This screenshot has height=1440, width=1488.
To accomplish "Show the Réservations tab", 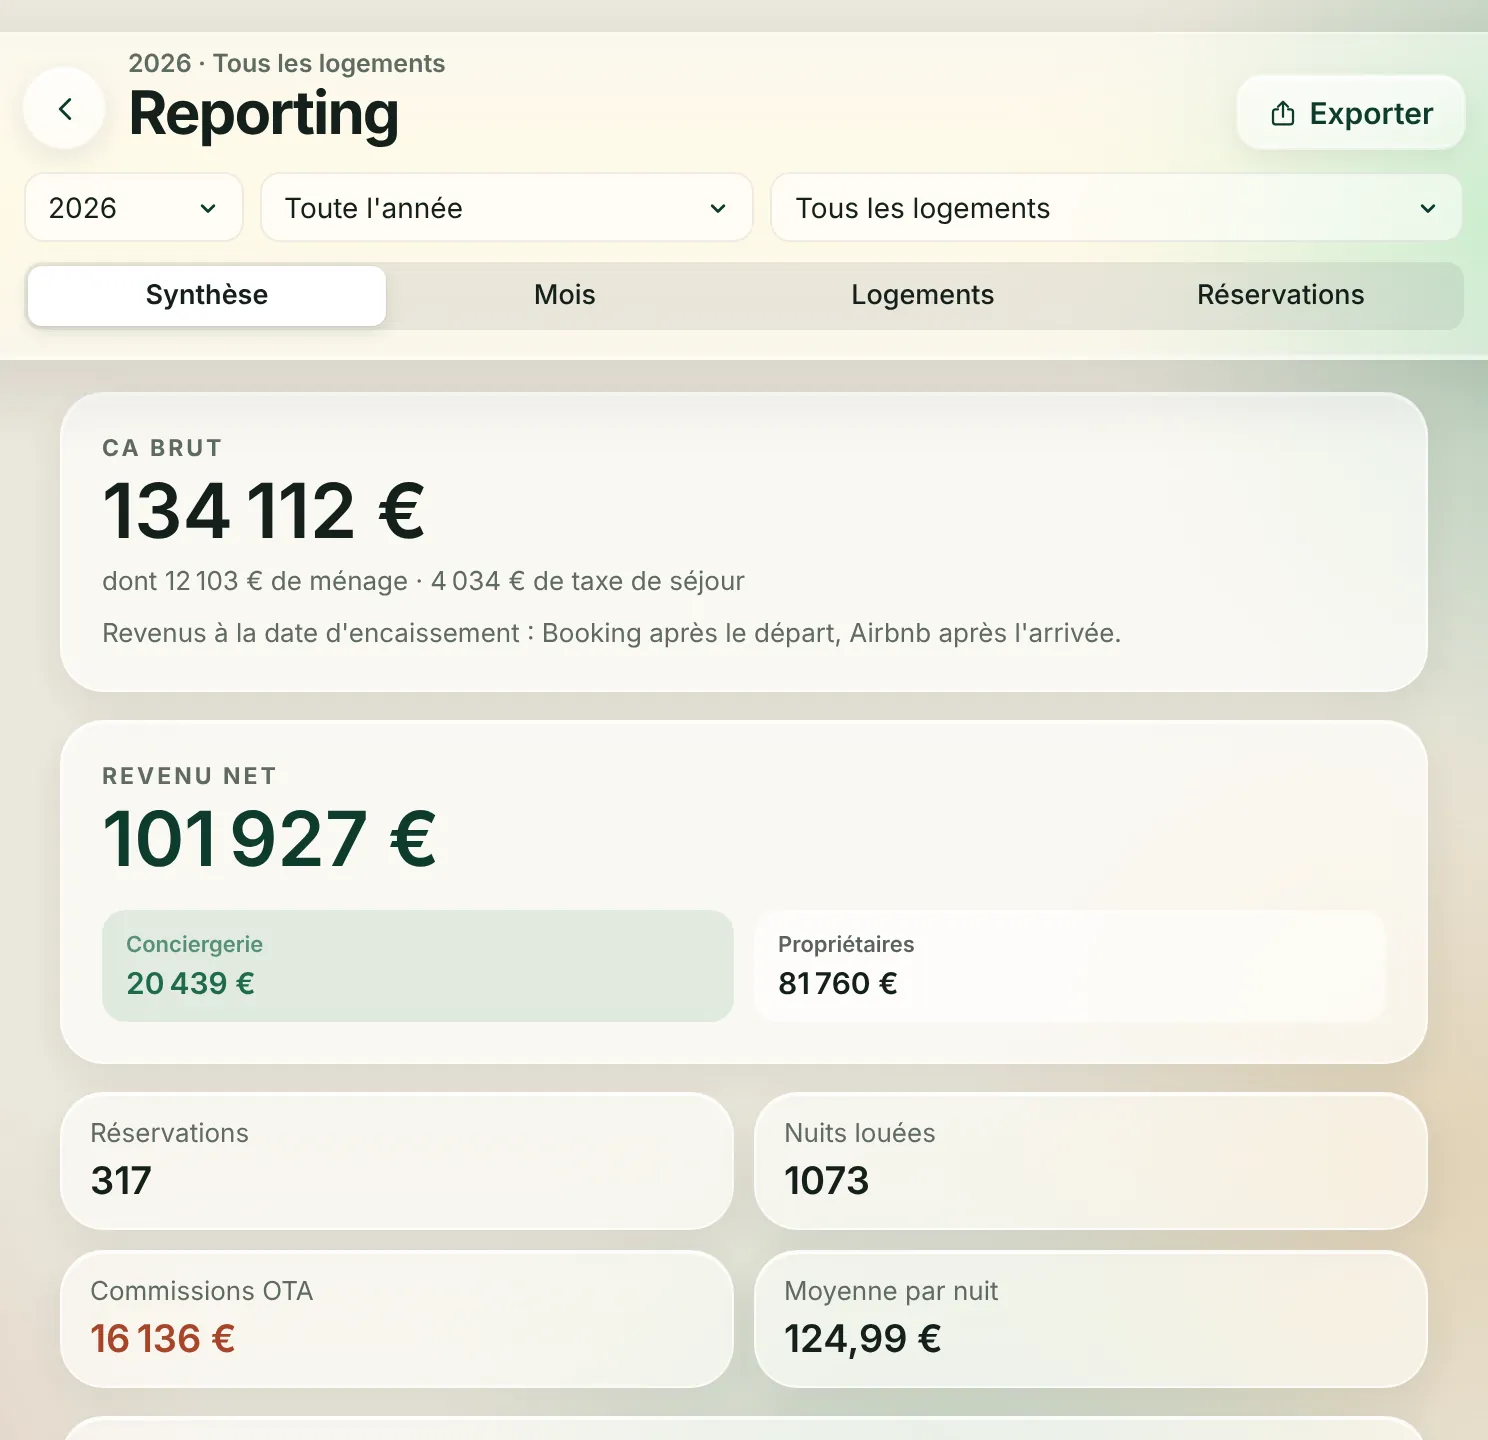I will tap(1281, 295).
